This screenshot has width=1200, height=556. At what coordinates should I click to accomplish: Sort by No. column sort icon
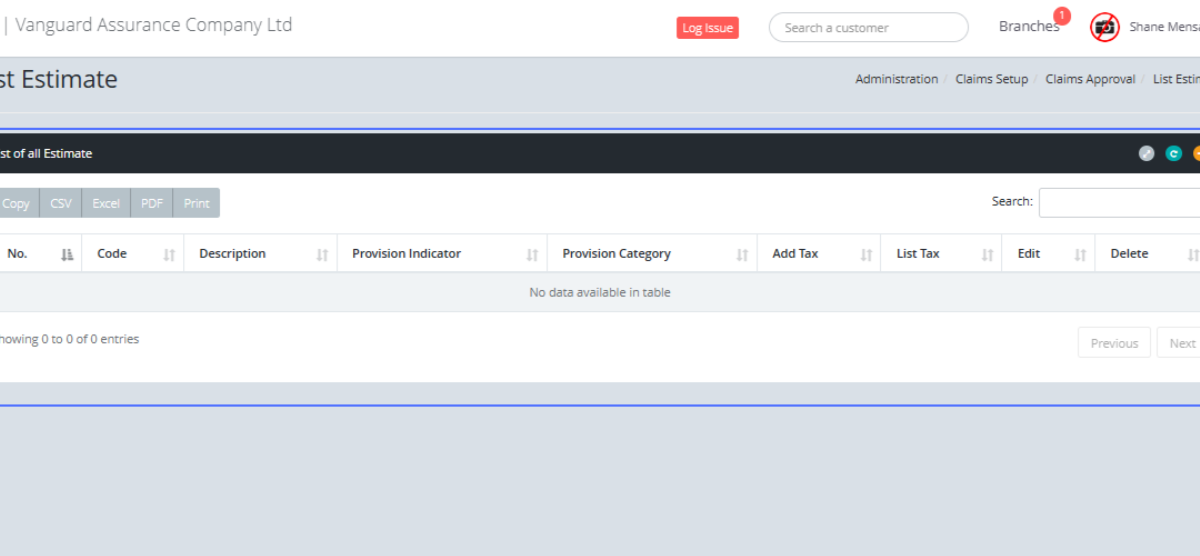(x=67, y=255)
